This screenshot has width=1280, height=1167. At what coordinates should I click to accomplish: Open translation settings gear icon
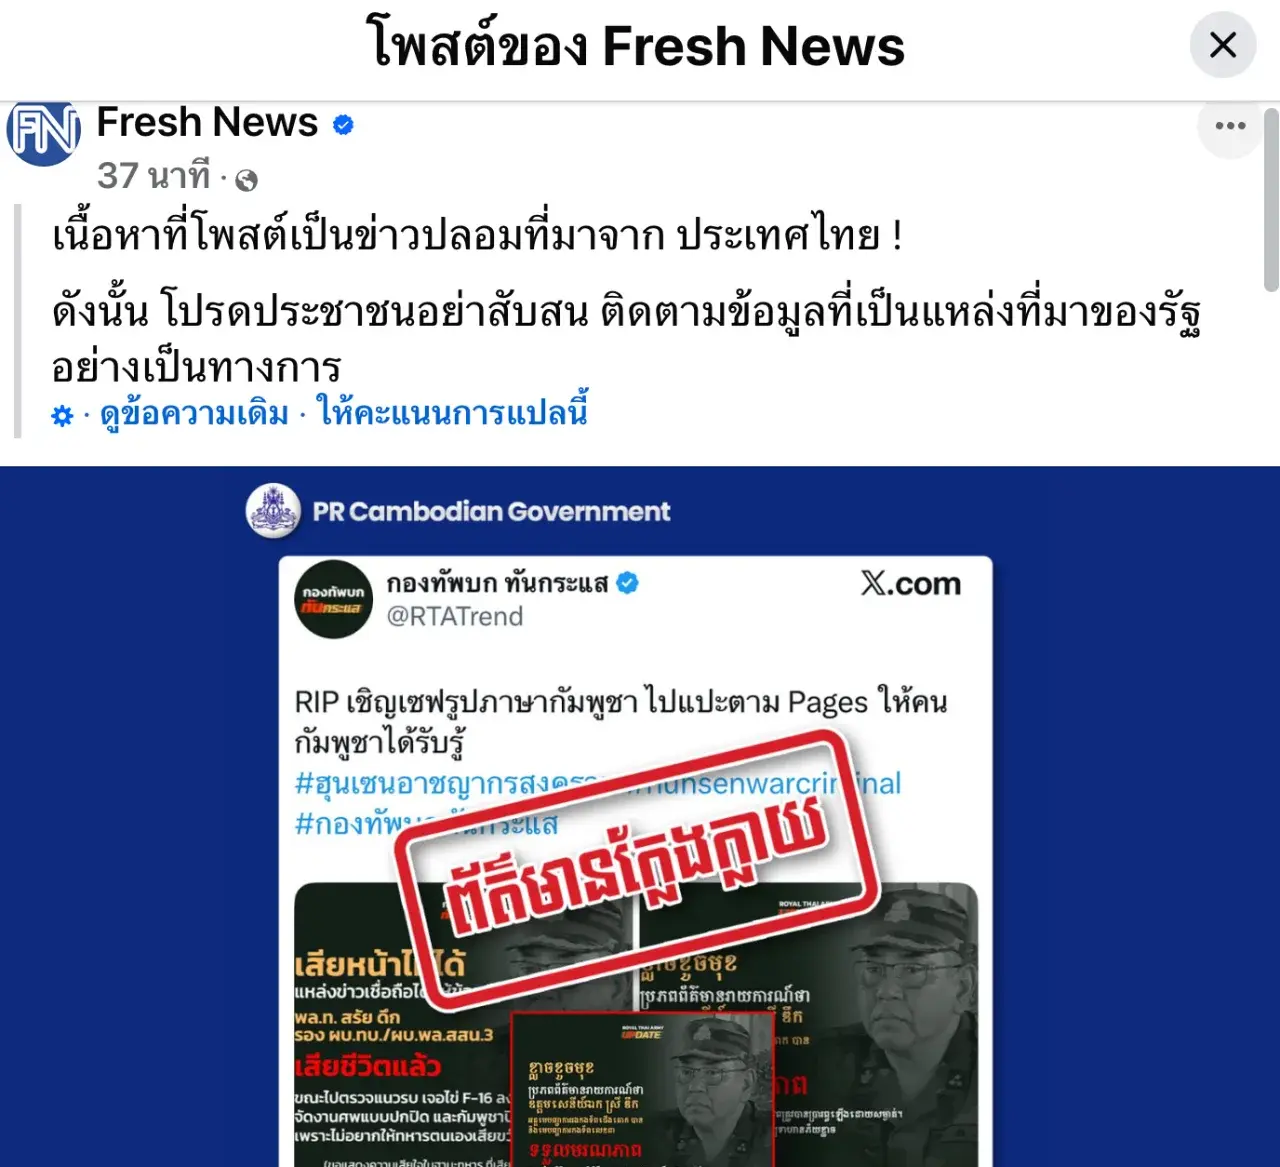pos(62,415)
